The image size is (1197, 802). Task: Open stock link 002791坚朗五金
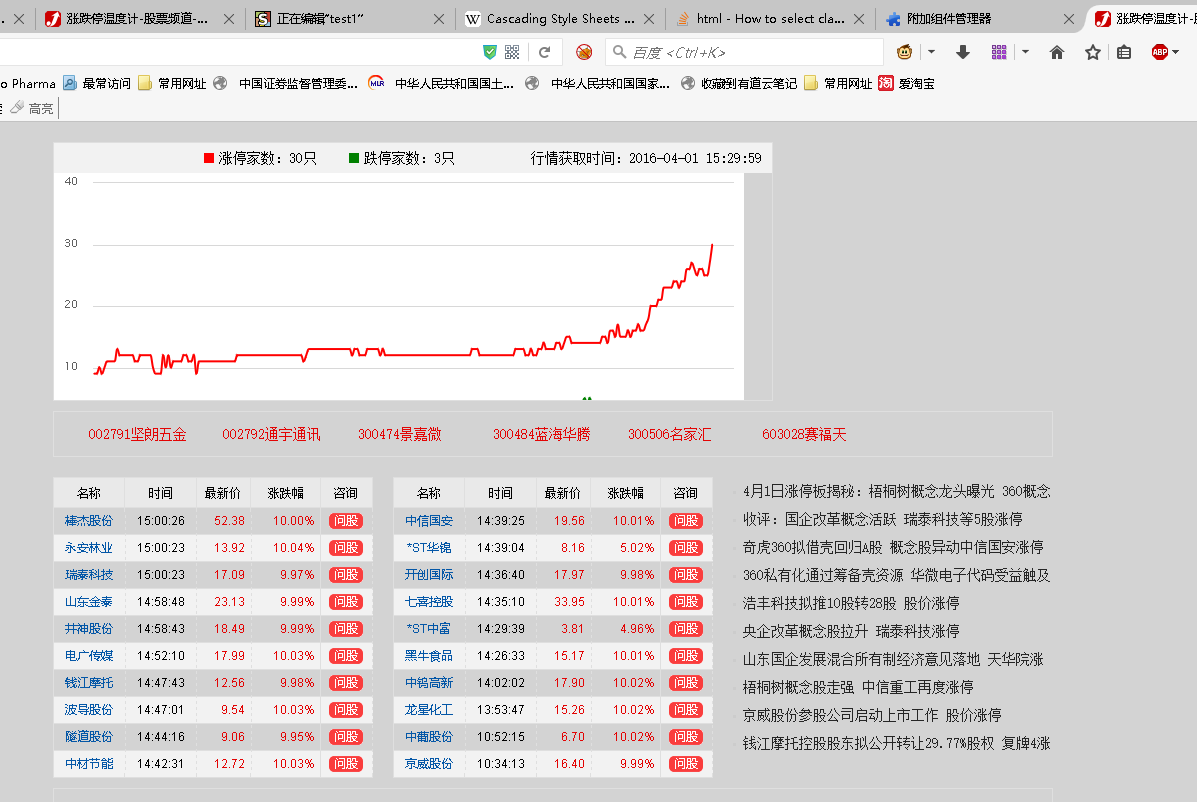point(137,434)
